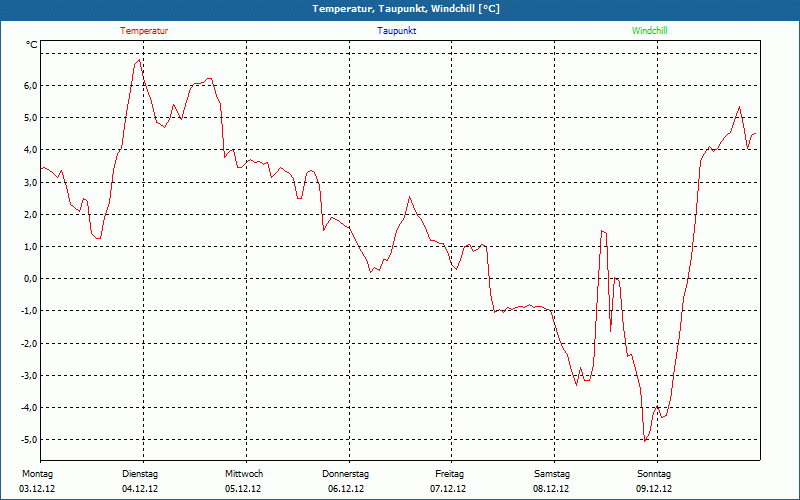800x500 pixels.
Task: Click the date 09.12.12
Action: point(654,489)
